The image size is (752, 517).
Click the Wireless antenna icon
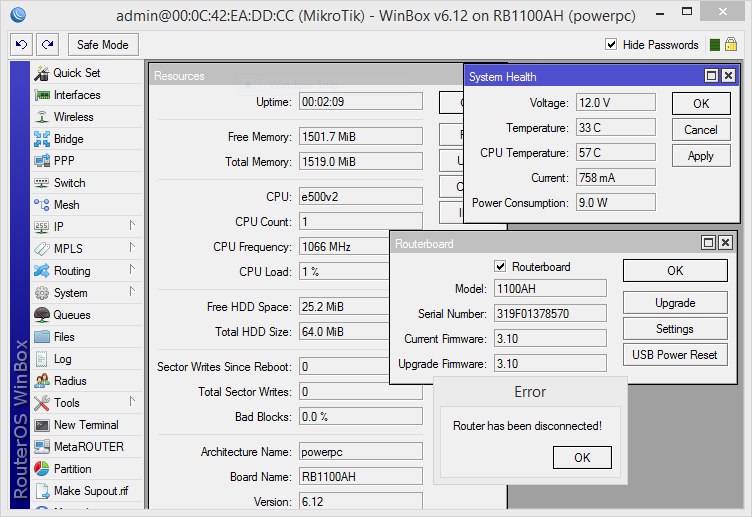(42, 117)
